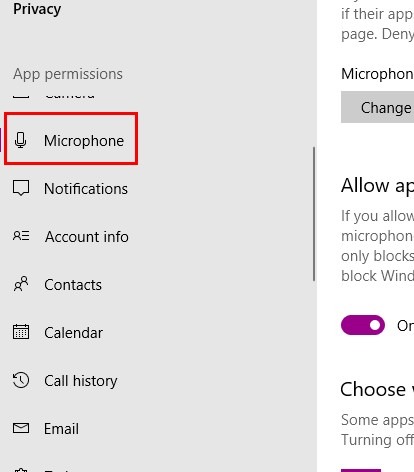
Task: Click the partially hidden Camera icon
Action: coord(21,96)
